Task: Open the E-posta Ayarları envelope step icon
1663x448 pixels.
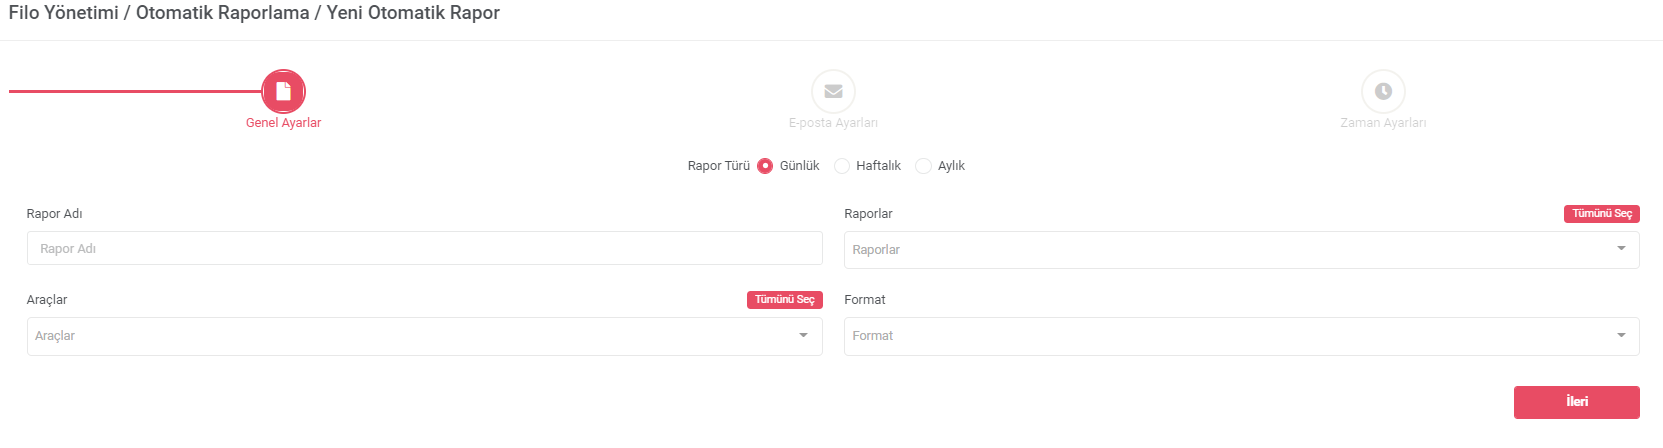Action: (x=833, y=91)
